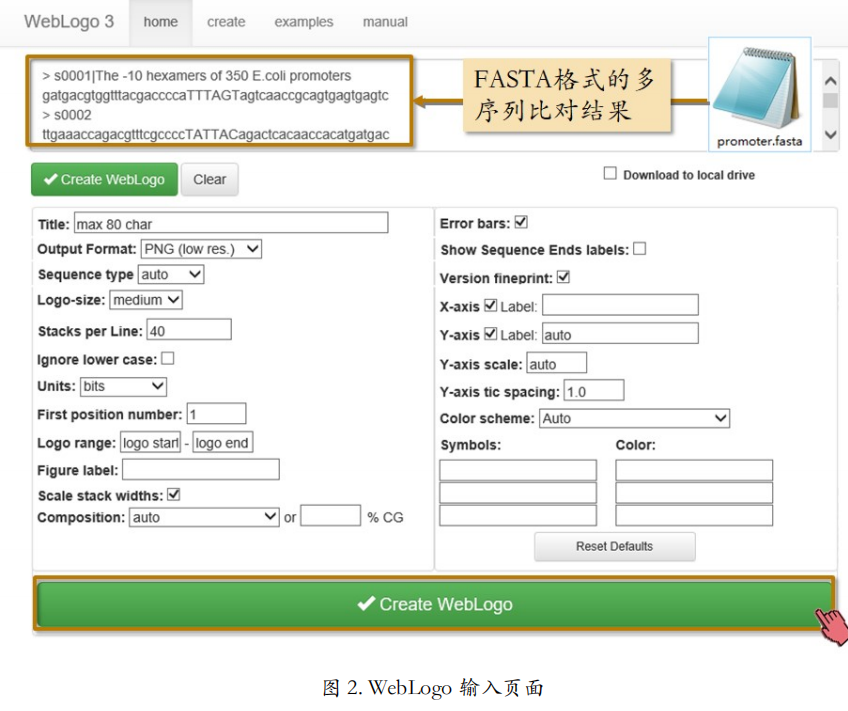Expand the Composition dropdown
This screenshot has height=711, width=848.
(x=204, y=517)
